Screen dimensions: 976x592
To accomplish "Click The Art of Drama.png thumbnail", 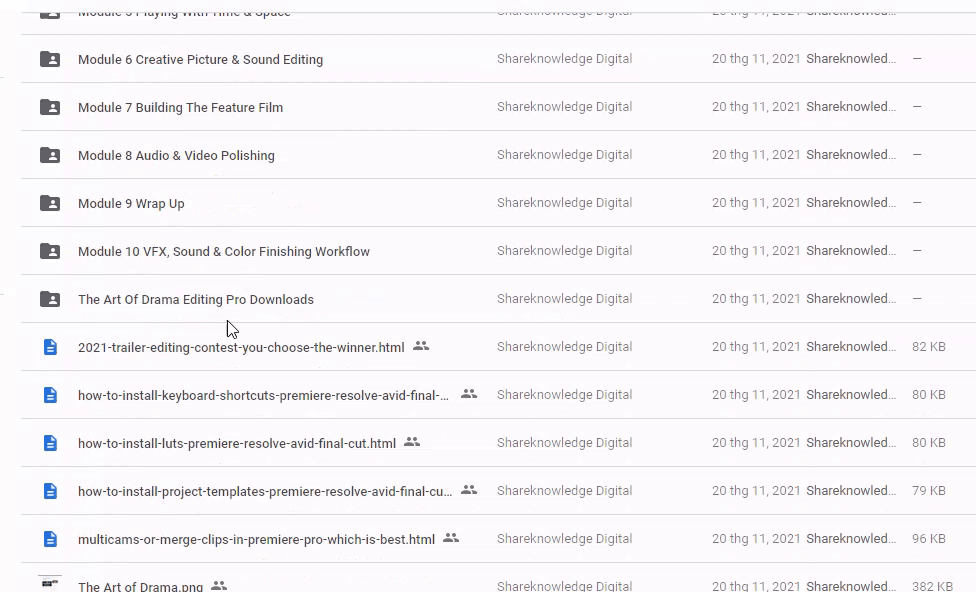I will (50, 585).
